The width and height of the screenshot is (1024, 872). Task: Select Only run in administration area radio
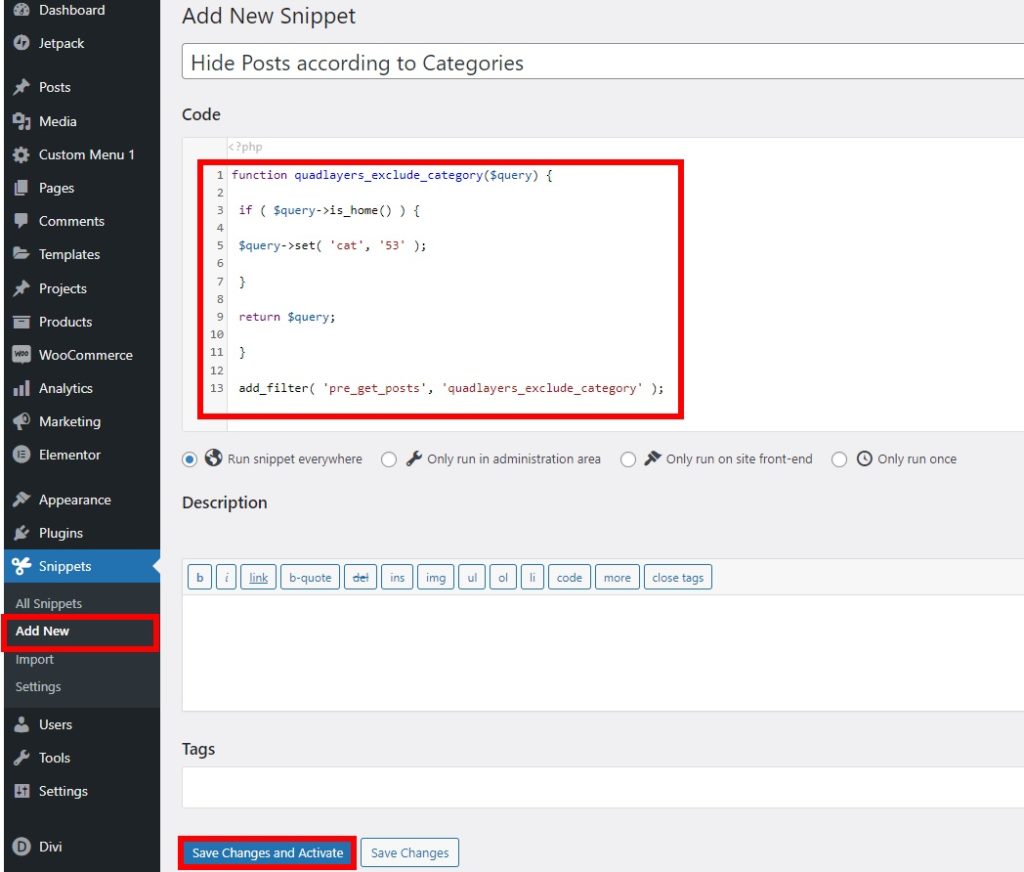[x=389, y=460]
